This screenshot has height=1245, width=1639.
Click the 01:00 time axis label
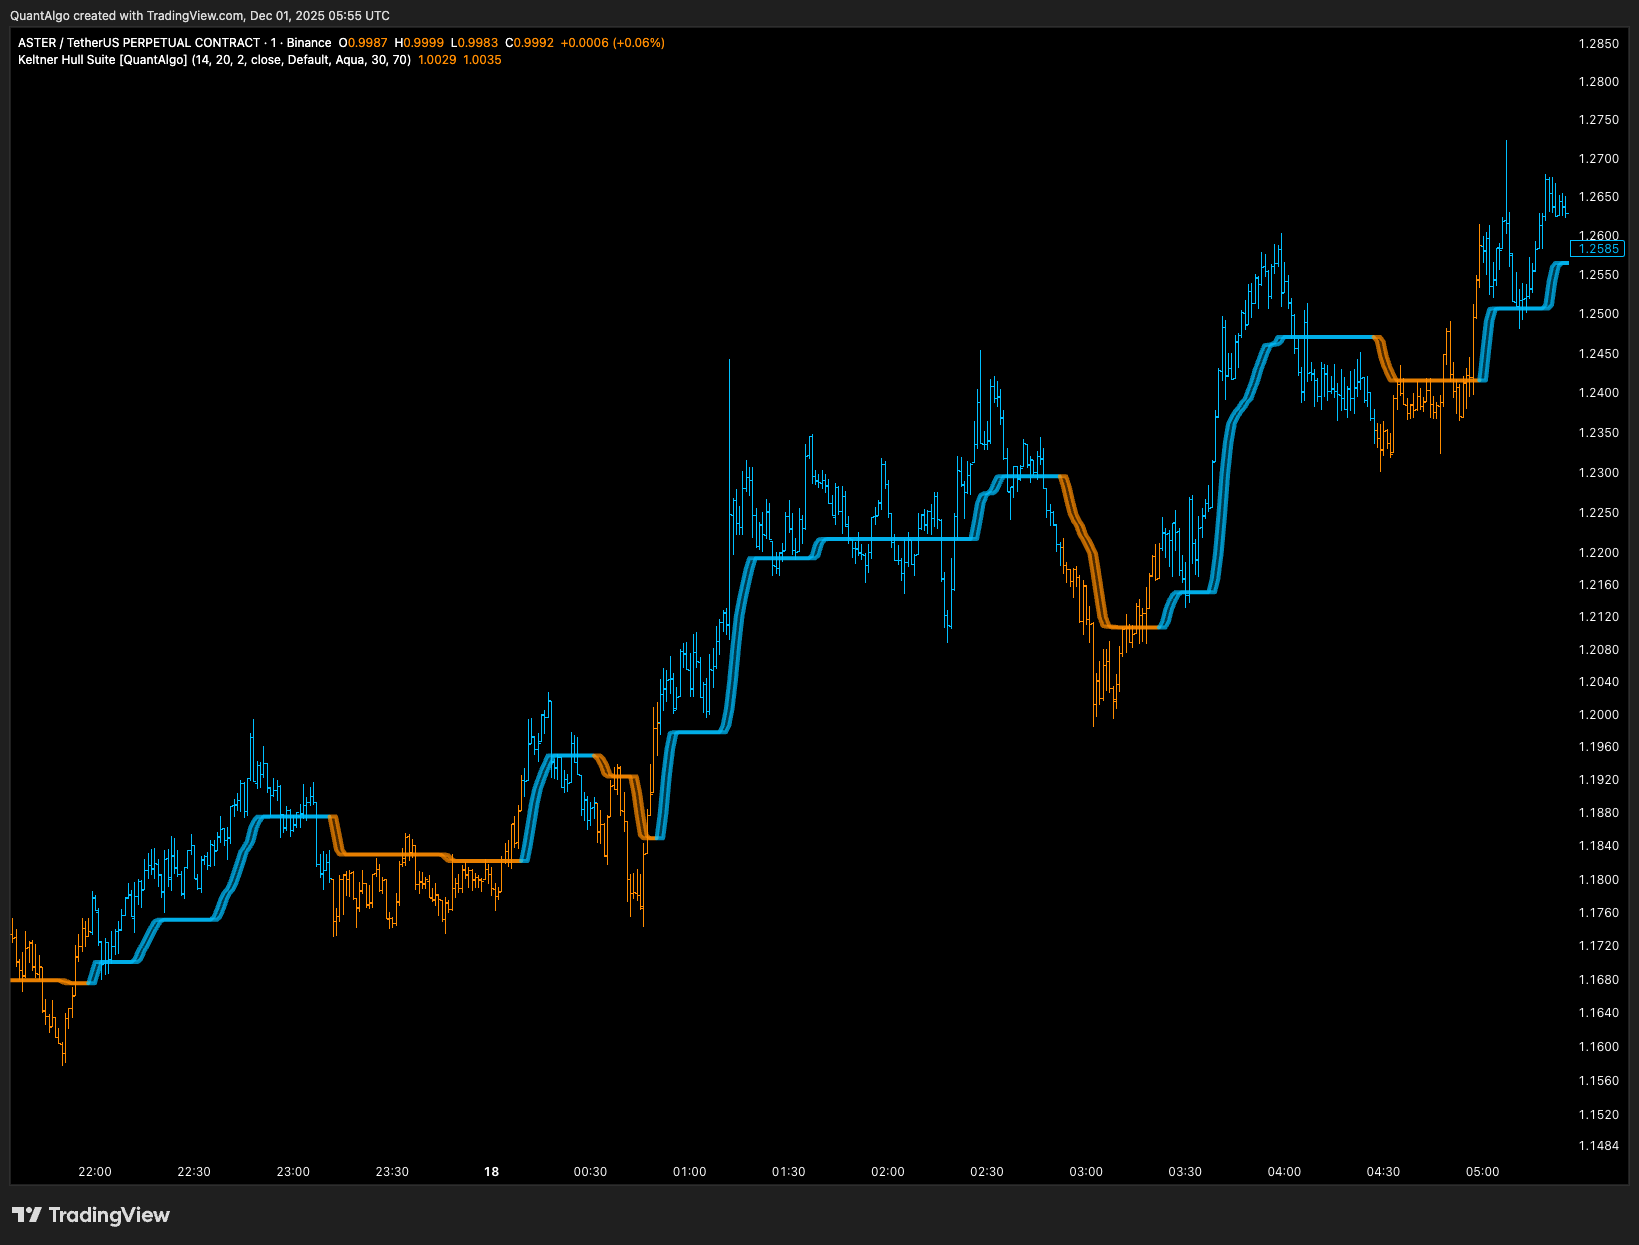[x=689, y=1172]
